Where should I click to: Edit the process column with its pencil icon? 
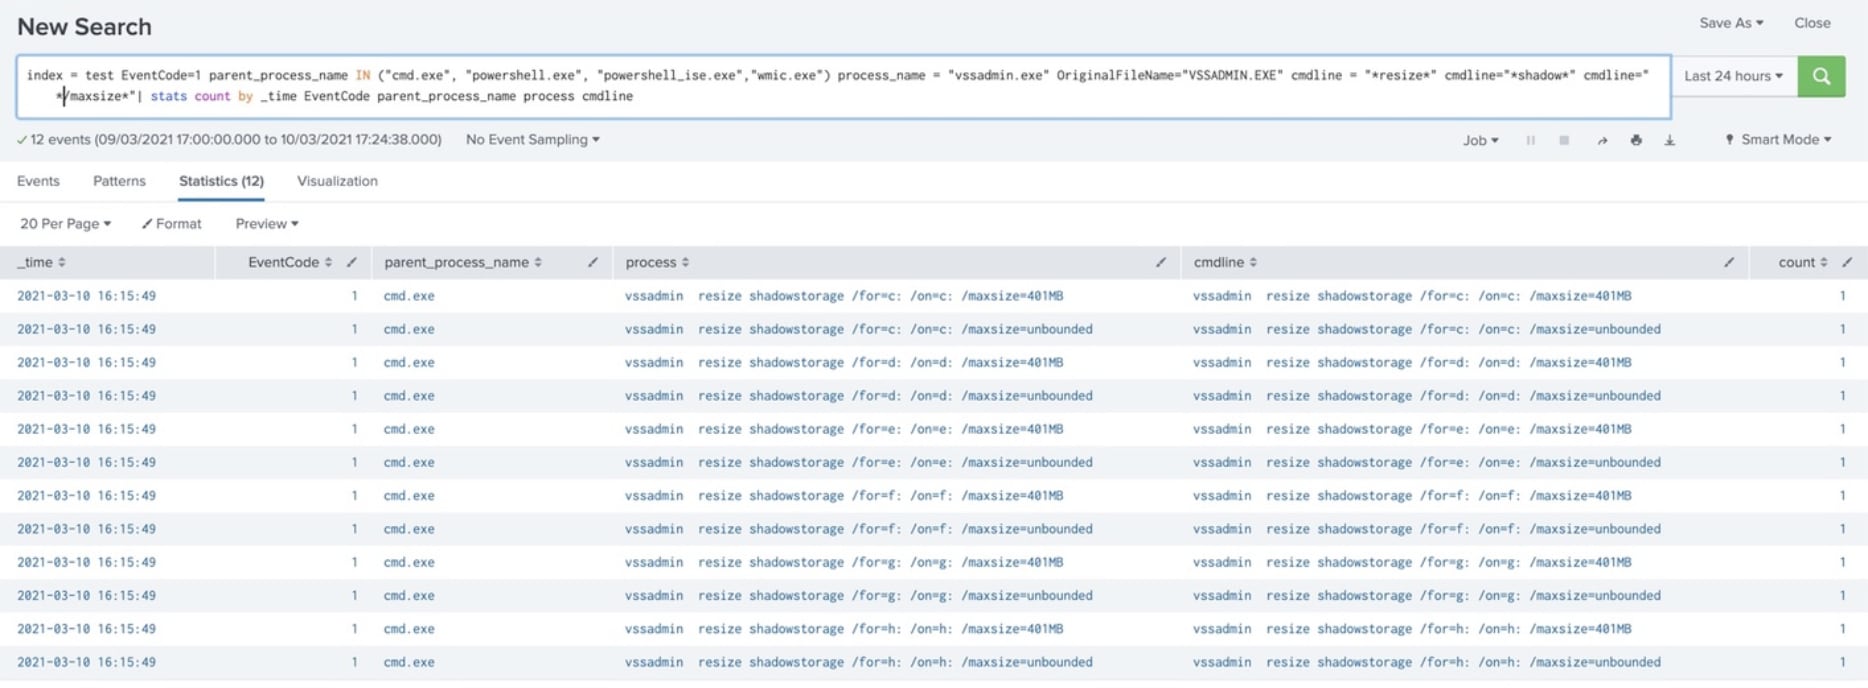point(1161,262)
